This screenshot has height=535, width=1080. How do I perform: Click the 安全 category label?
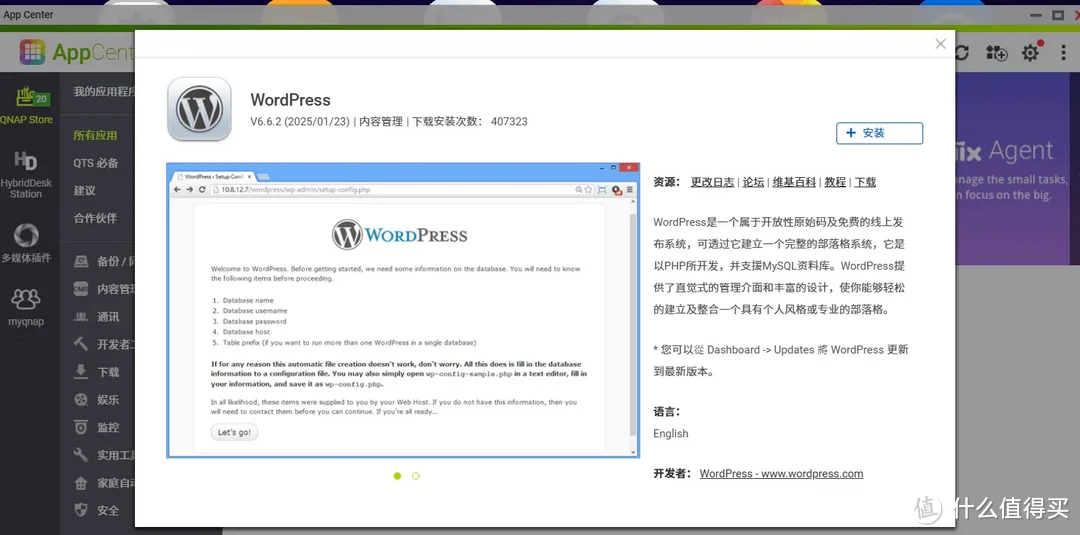coord(108,510)
